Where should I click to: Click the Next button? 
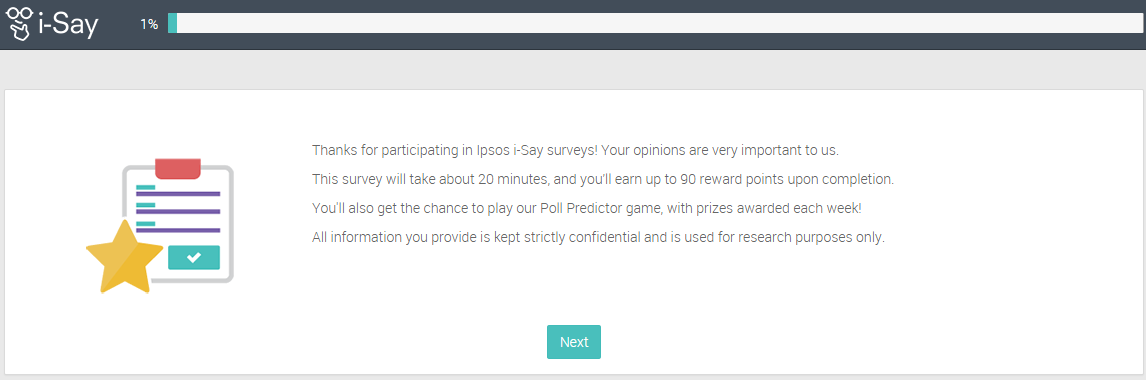(574, 342)
